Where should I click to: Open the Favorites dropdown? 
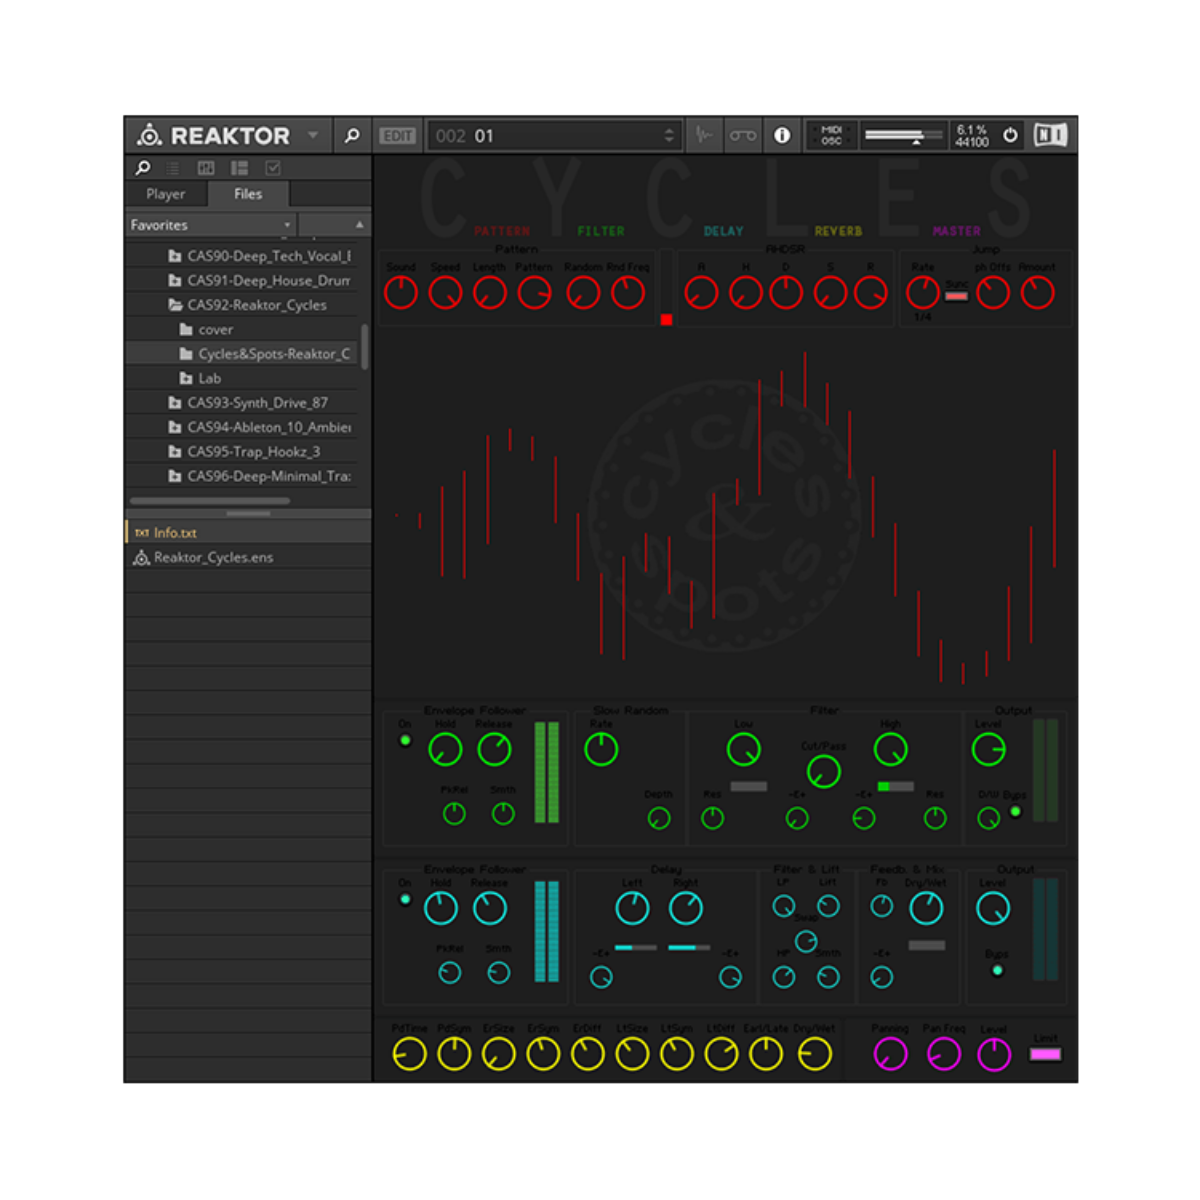[x=211, y=225]
